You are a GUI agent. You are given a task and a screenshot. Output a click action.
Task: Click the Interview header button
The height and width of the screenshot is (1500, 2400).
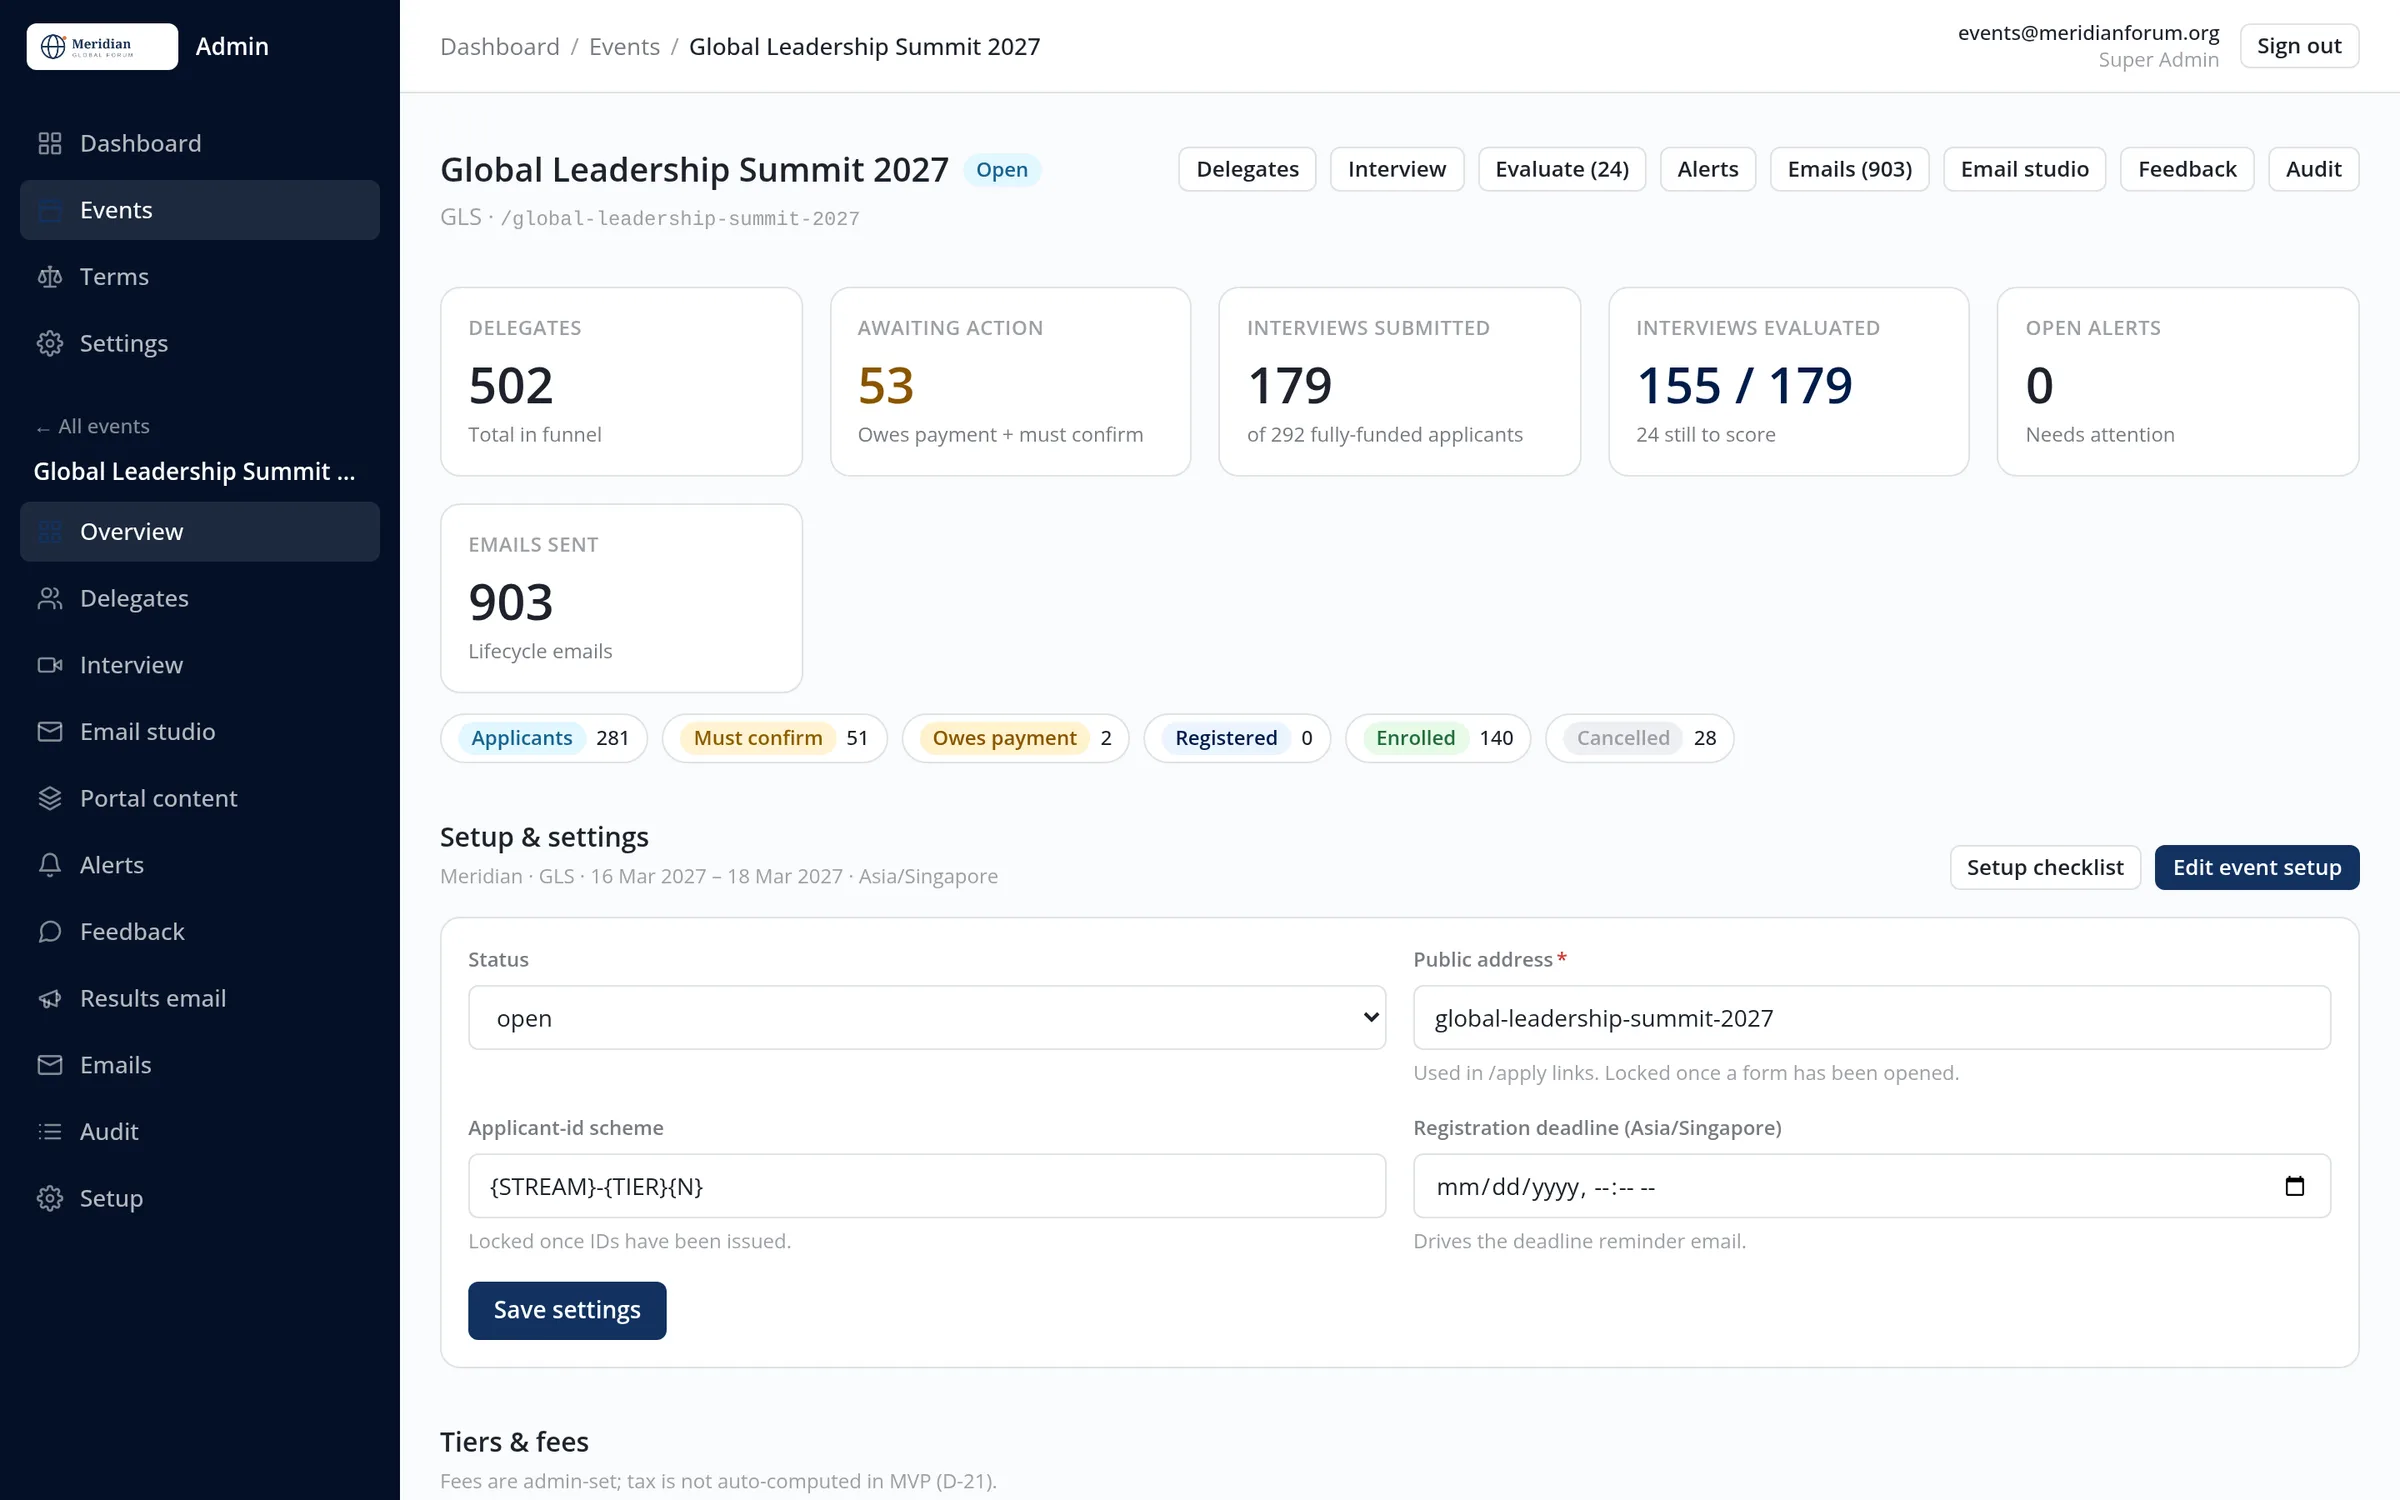[1396, 169]
